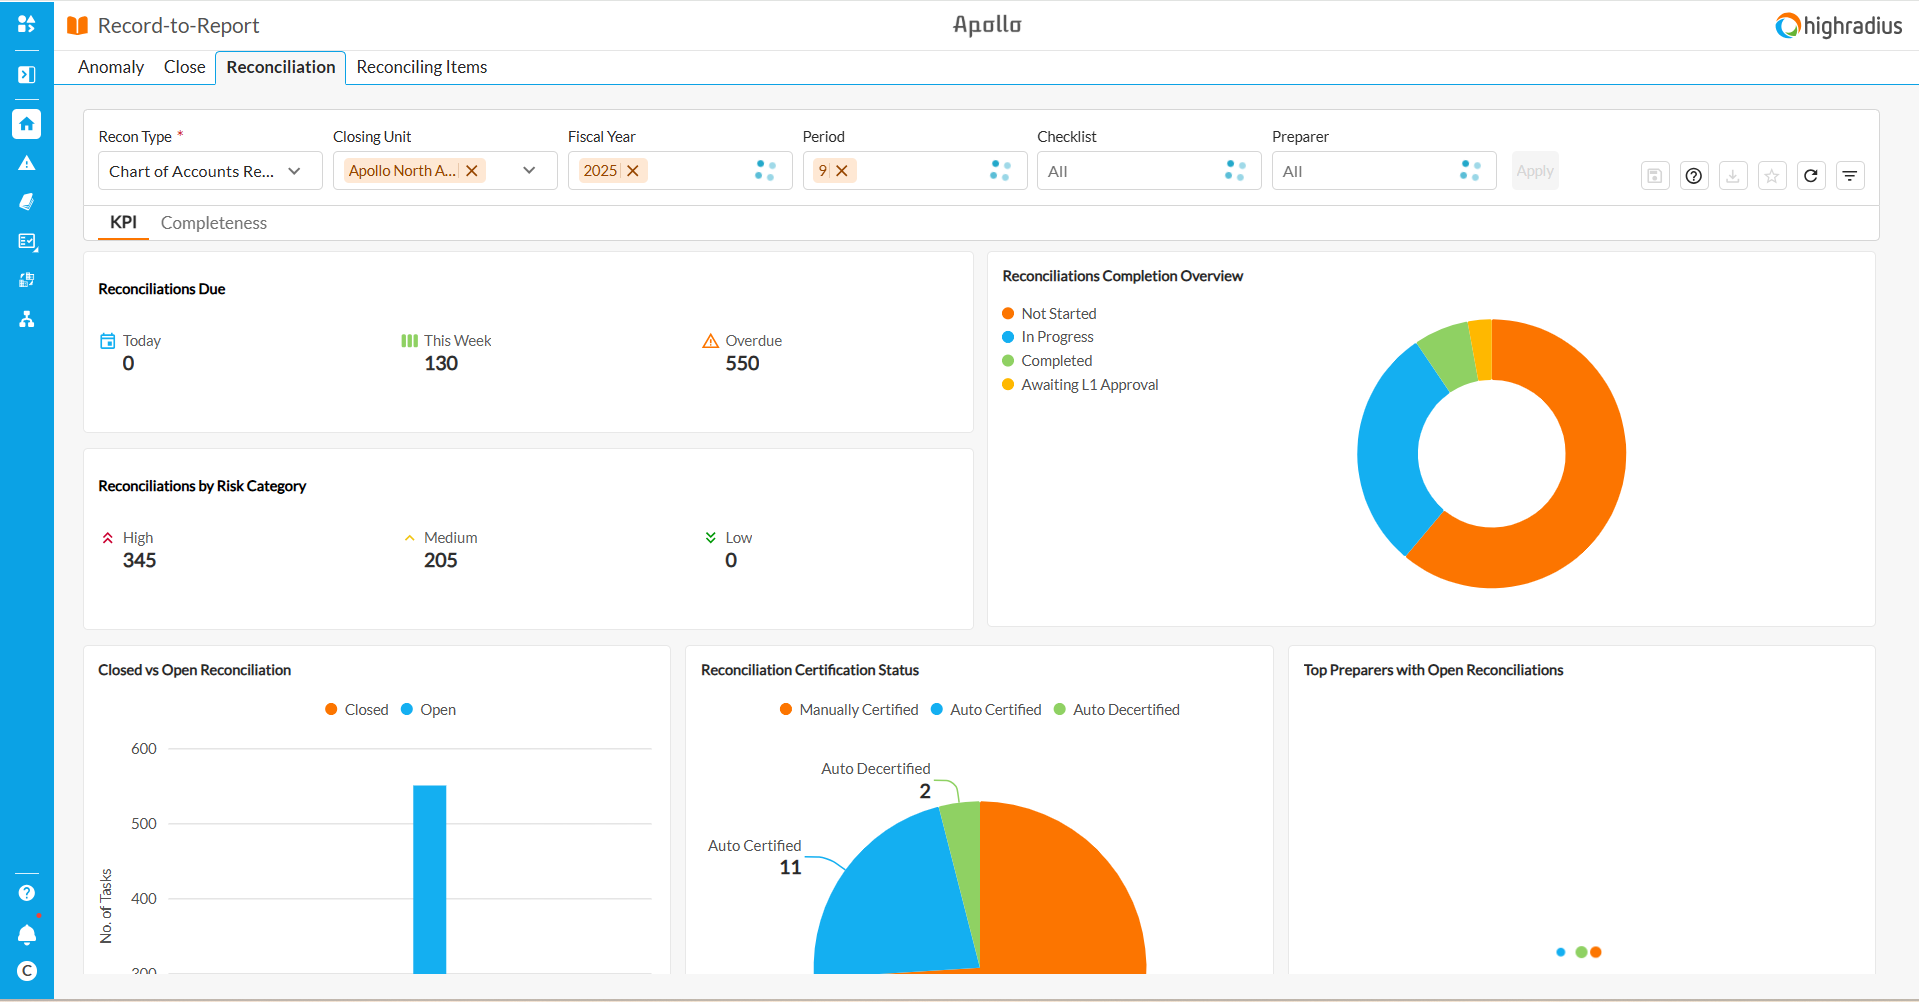Image resolution: width=1919 pixels, height=1002 pixels.
Task: Open the Preparer dropdown
Action: tap(1383, 171)
